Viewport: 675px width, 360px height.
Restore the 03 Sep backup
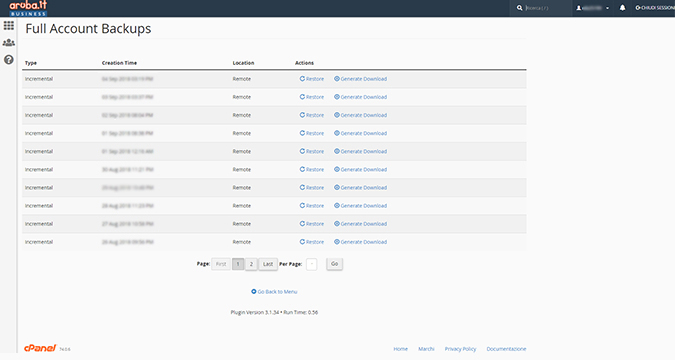point(312,97)
